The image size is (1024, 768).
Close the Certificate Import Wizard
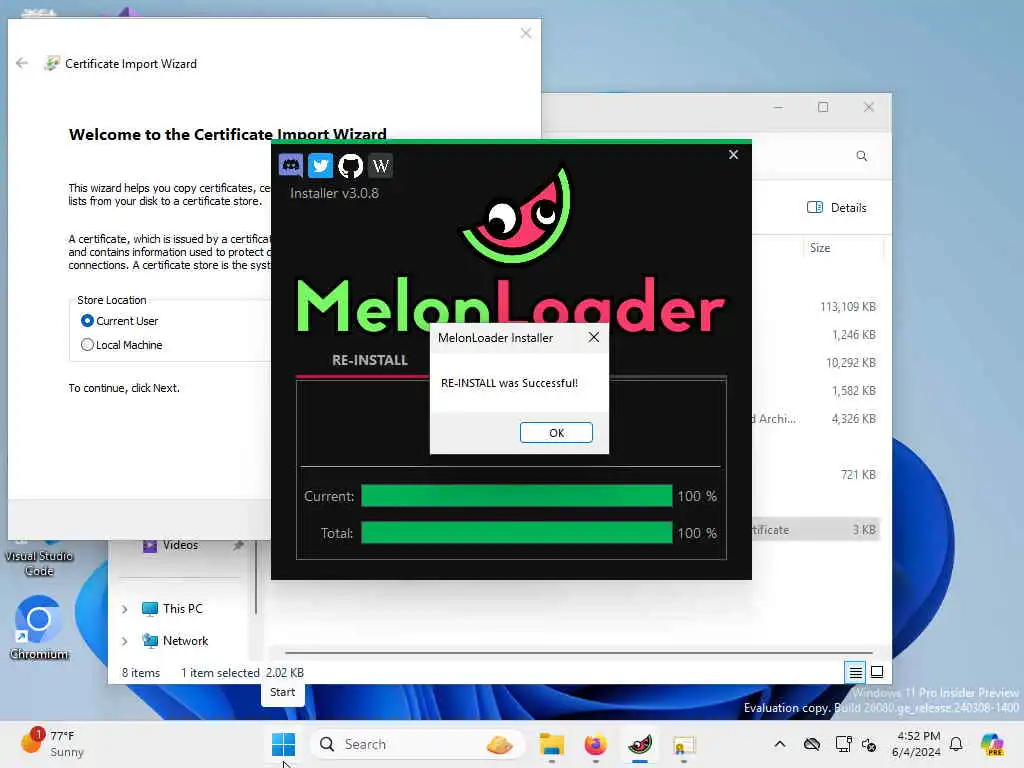(526, 33)
